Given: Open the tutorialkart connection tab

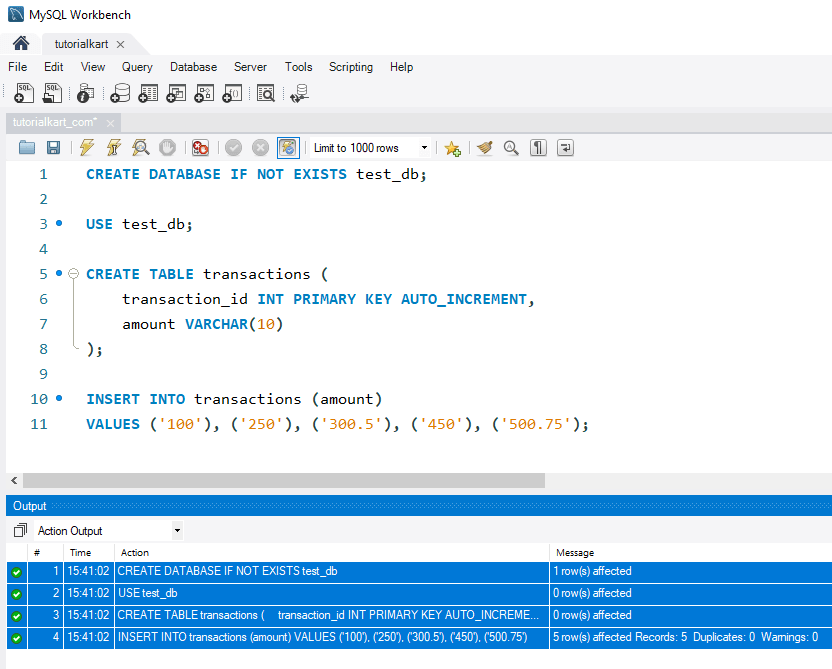Looking at the screenshot, I should (81, 44).
